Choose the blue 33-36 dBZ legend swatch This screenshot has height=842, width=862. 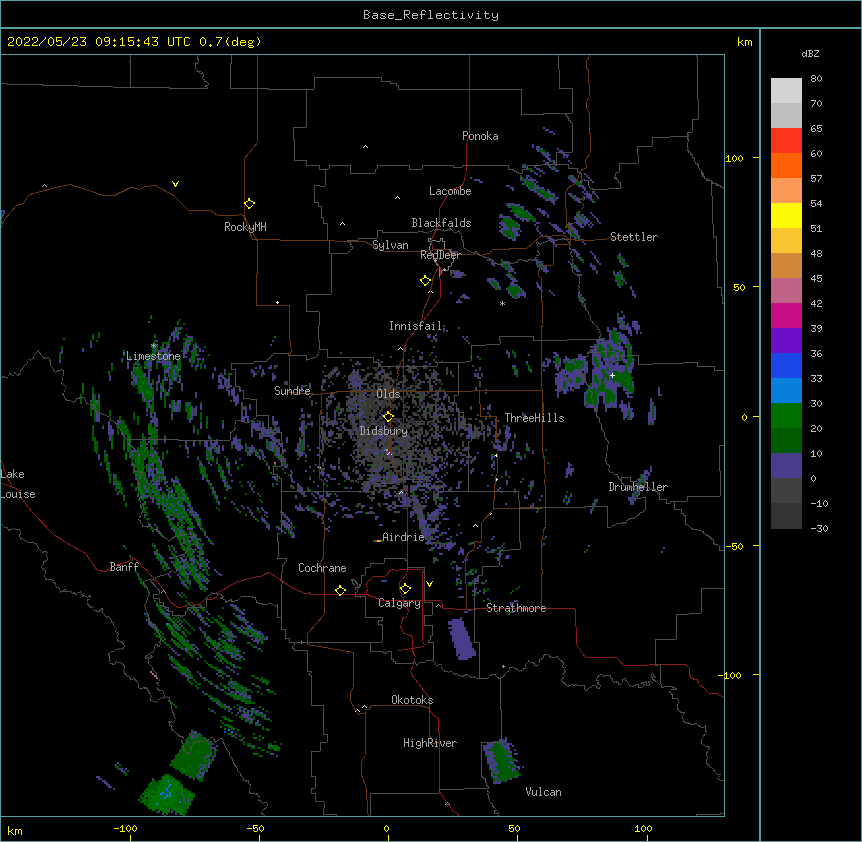pyautogui.click(x=786, y=365)
